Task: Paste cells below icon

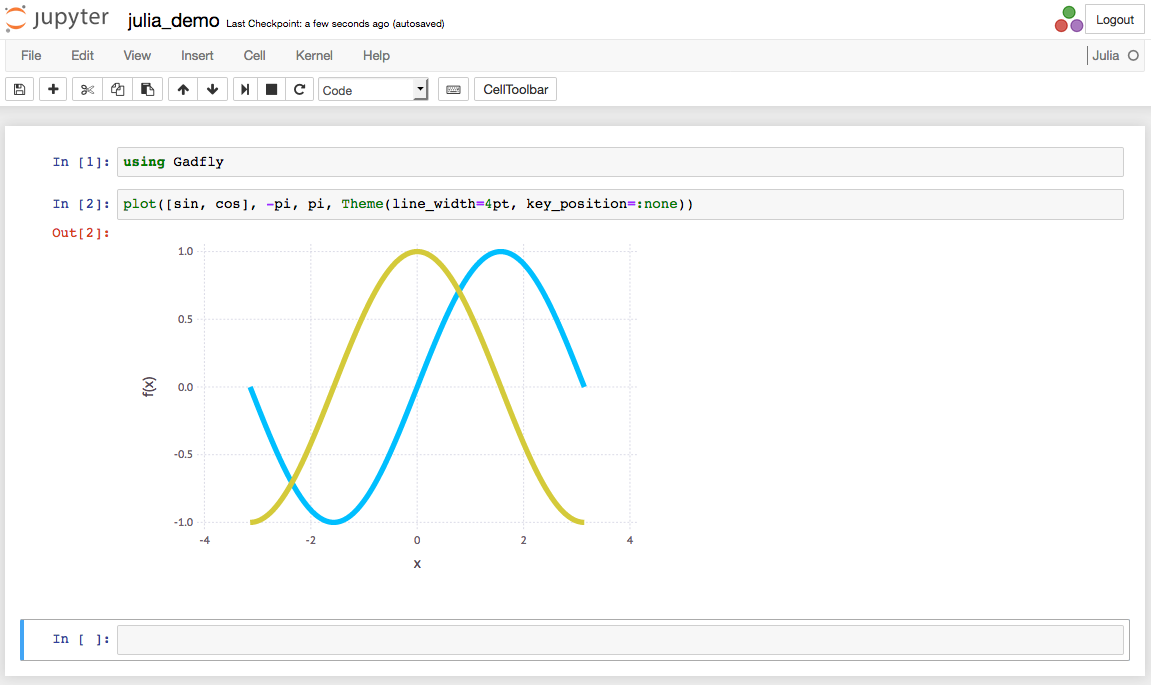Action: [x=147, y=90]
